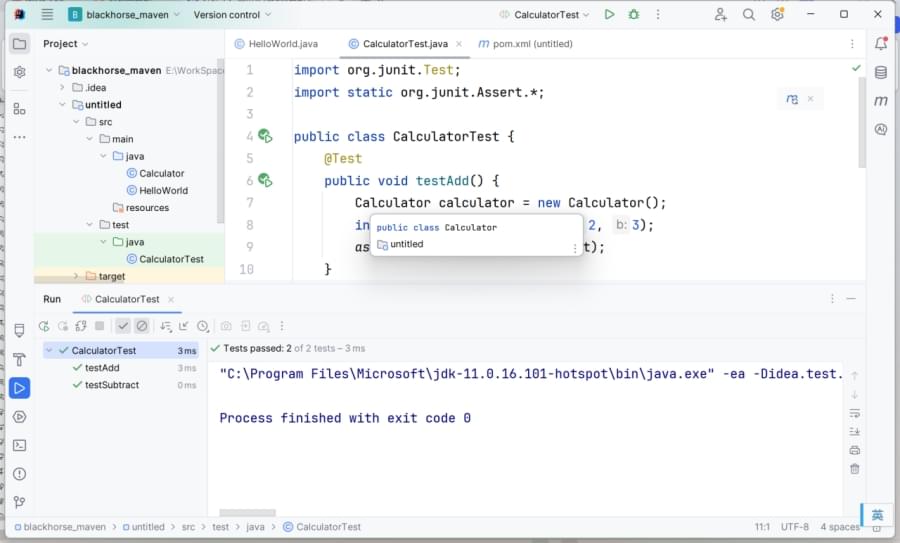Open the CalculatorTest run configuration dropdown
The height and width of the screenshot is (543, 900).
(x=544, y=15)
